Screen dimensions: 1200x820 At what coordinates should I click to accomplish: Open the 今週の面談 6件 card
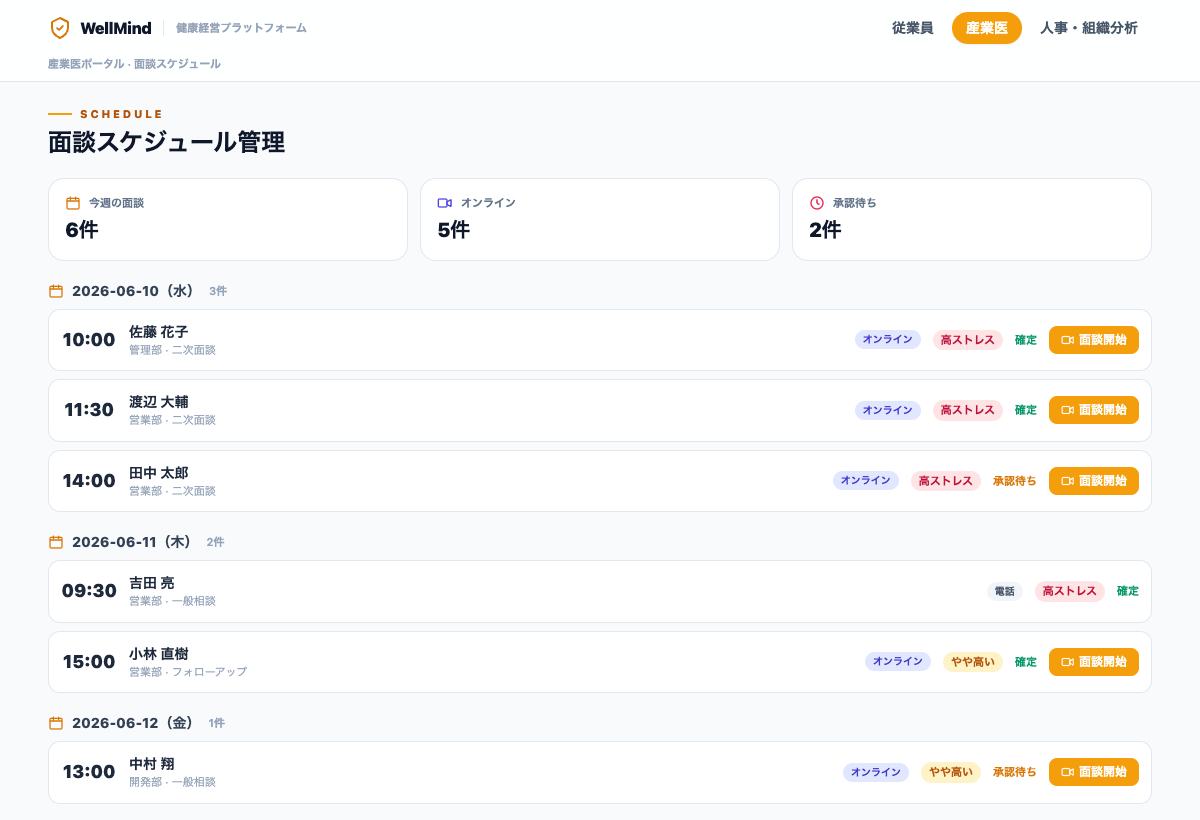click(x=228, y=219)
